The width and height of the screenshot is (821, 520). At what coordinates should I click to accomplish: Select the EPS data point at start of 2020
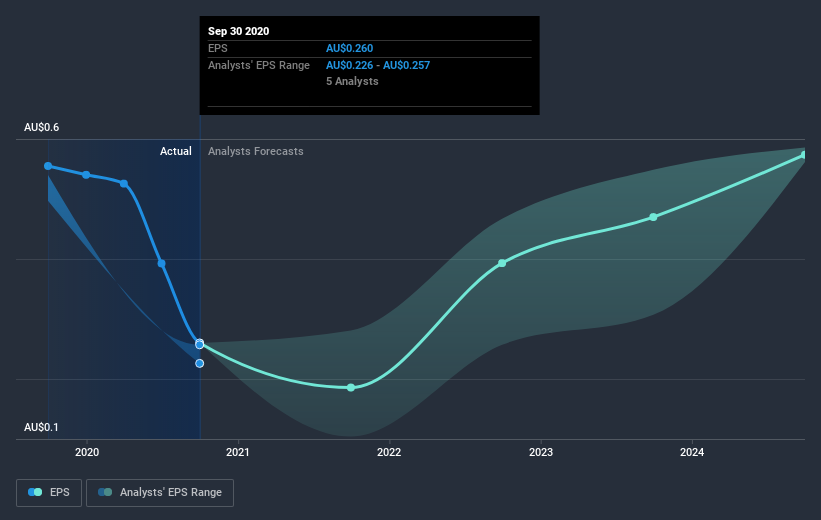pos(86,175)
